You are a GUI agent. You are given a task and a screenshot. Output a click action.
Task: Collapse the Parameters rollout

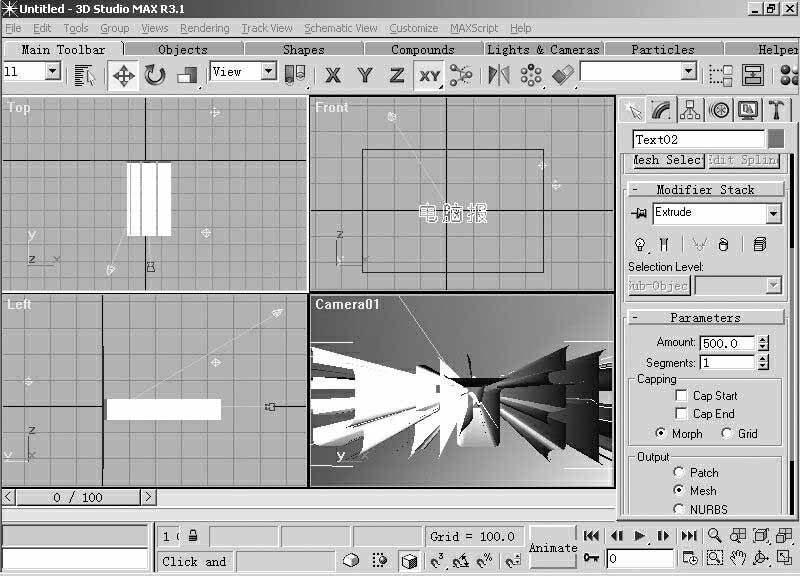click(705, 318)
